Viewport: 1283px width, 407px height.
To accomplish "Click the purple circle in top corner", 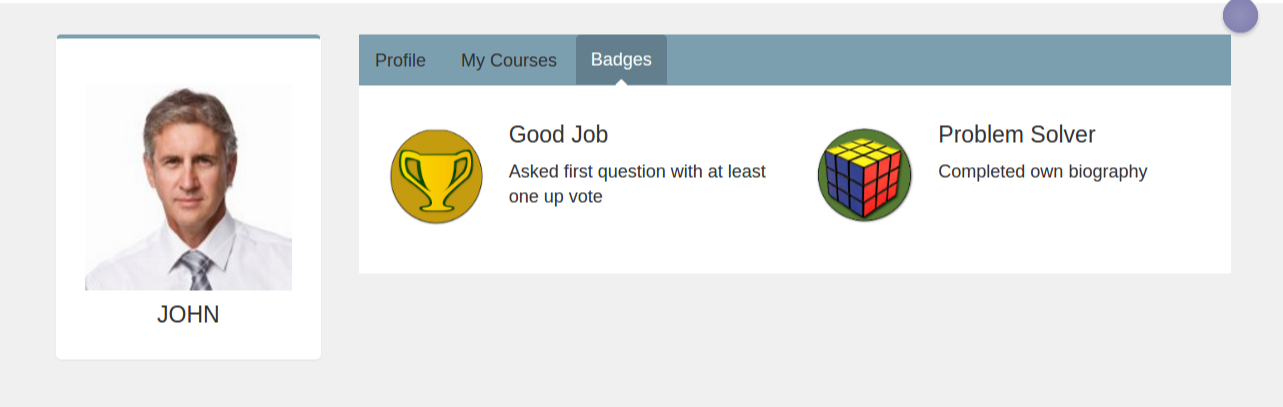I will click(1240, 15).
